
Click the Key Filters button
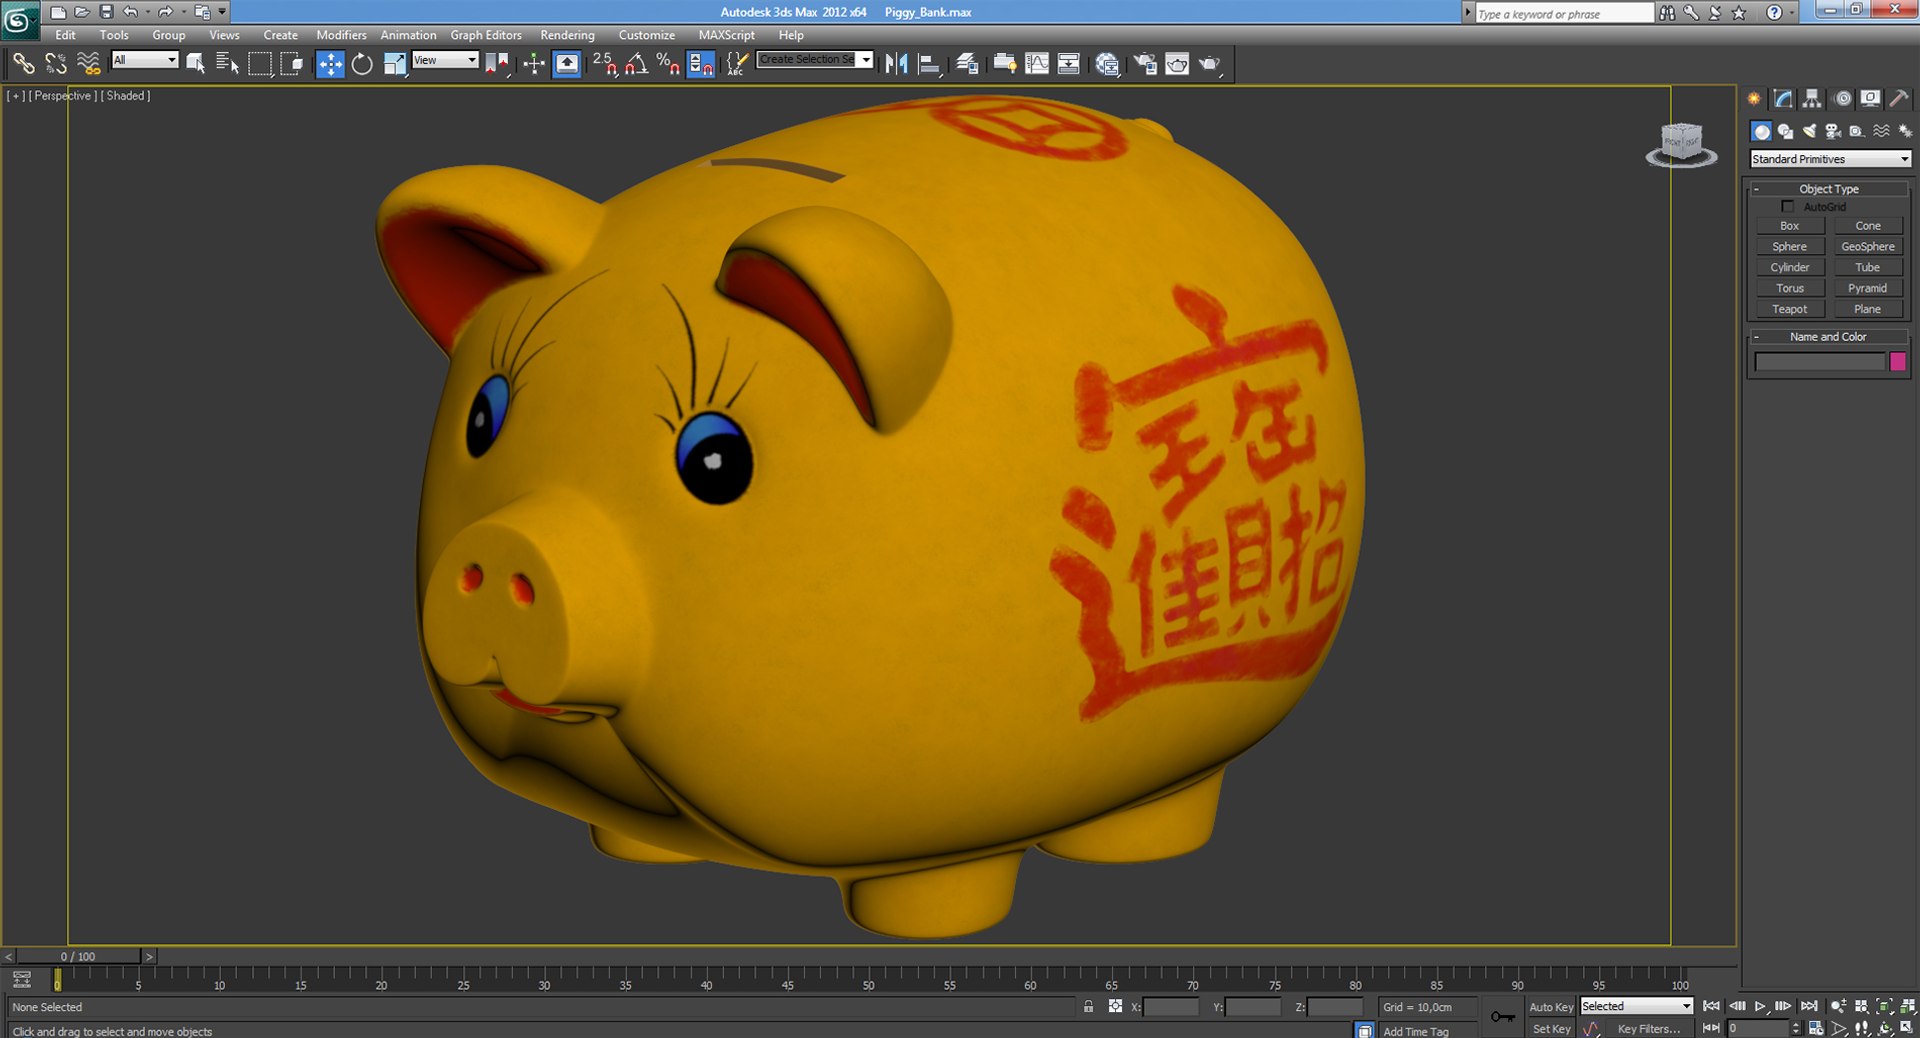pos(1649,1029)
